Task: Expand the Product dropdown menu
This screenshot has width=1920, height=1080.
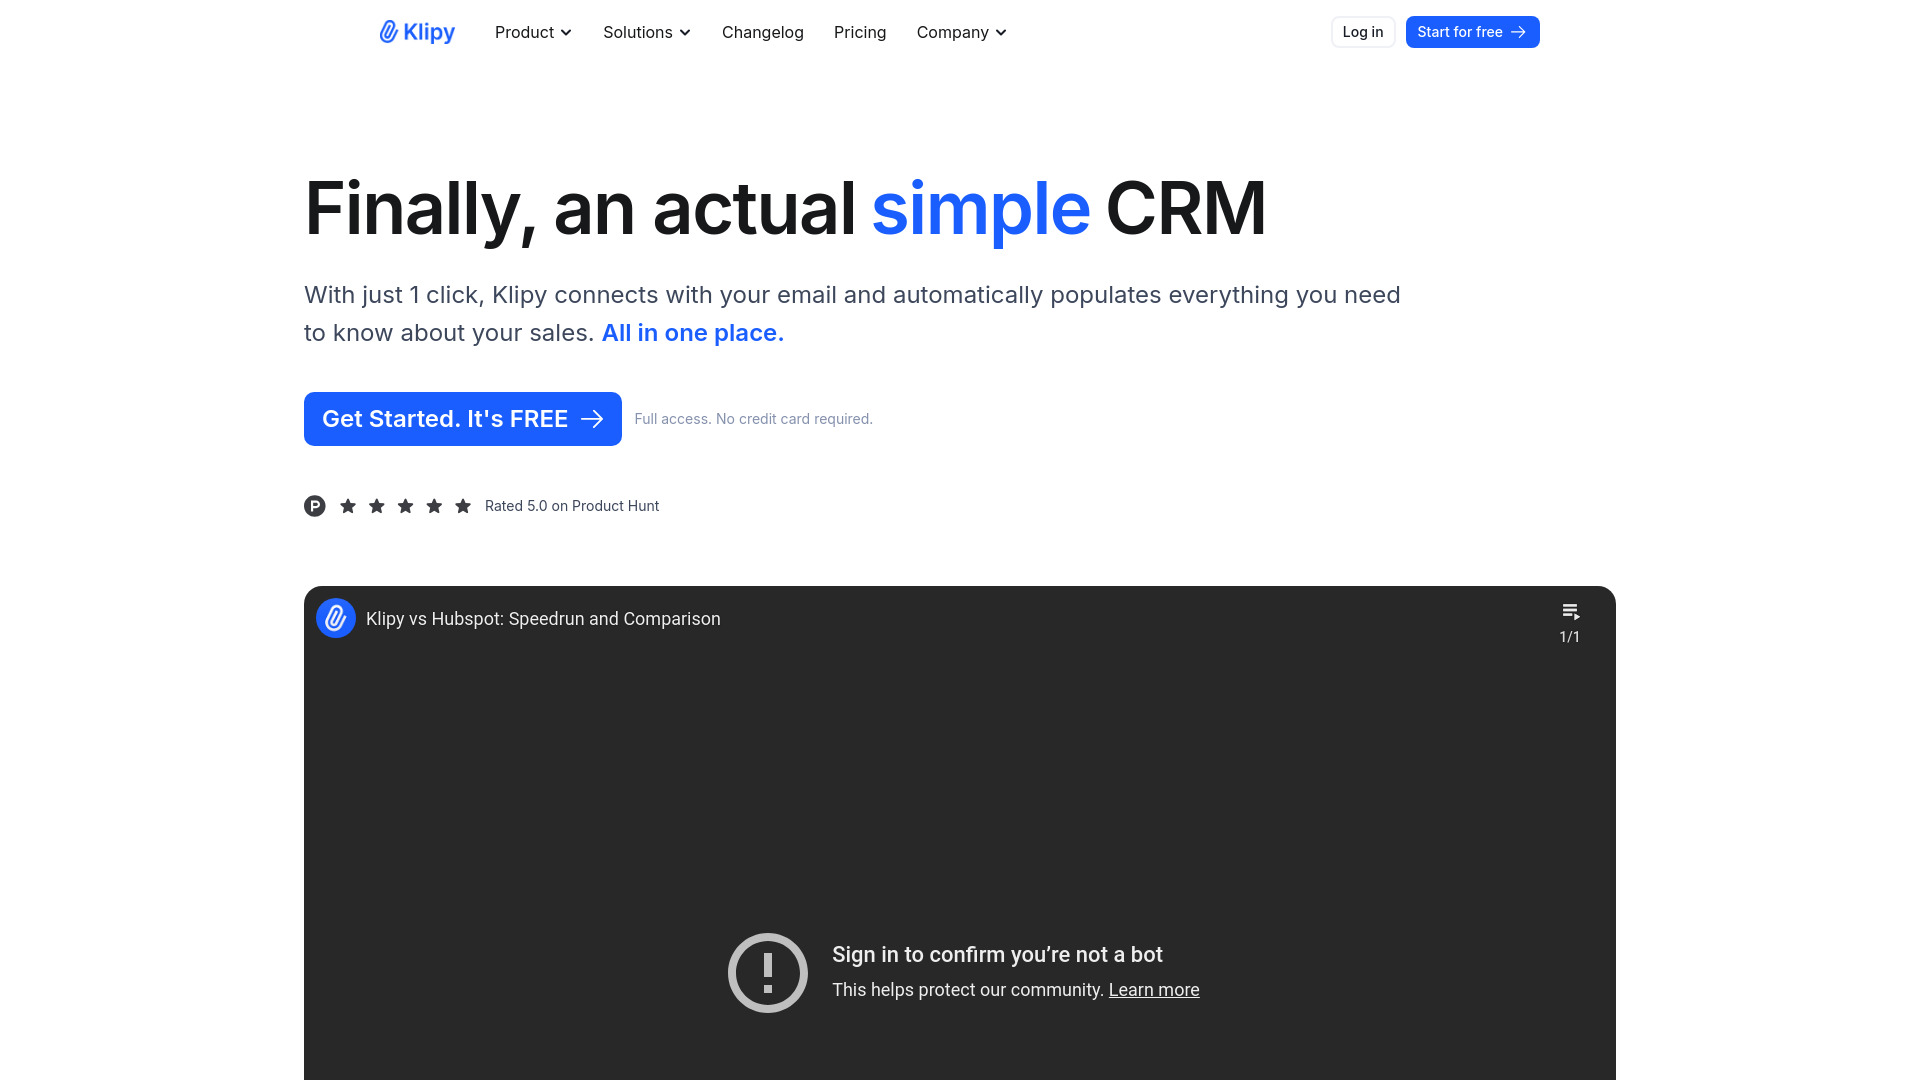Action: pyautogui.click(x=533, y=32)
